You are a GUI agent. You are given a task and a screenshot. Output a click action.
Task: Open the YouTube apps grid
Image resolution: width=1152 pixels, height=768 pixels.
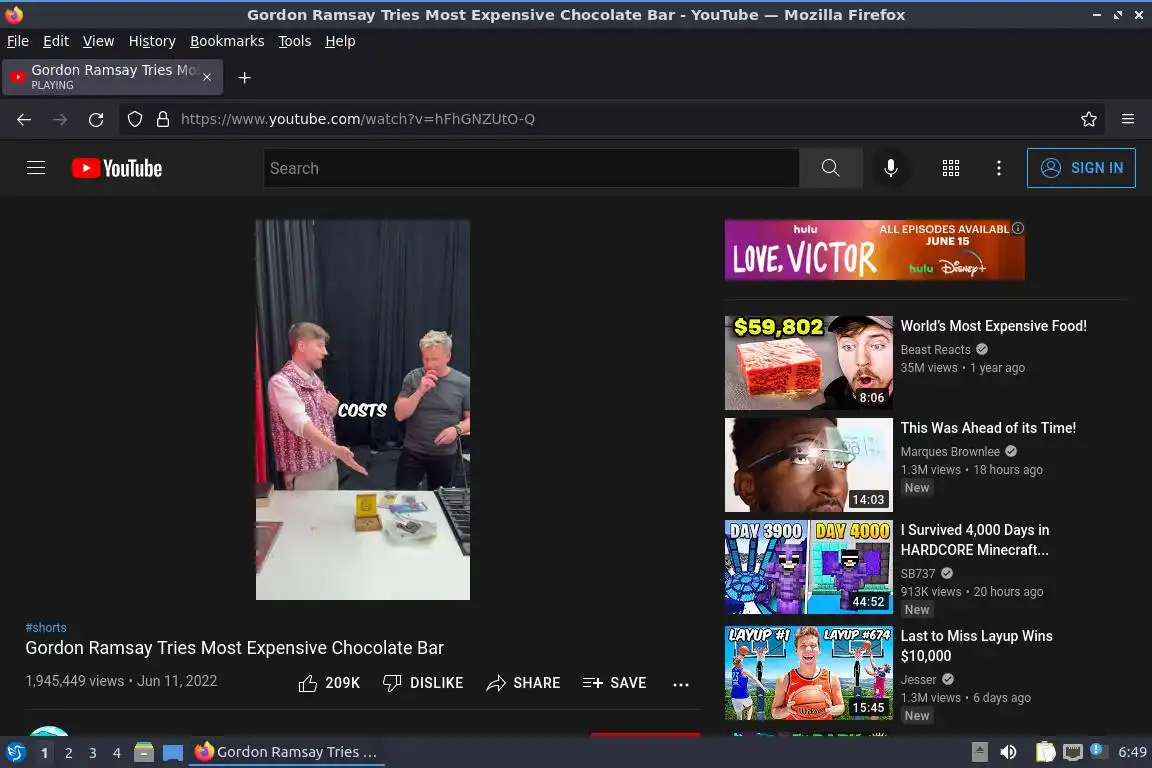click(951, 168)
